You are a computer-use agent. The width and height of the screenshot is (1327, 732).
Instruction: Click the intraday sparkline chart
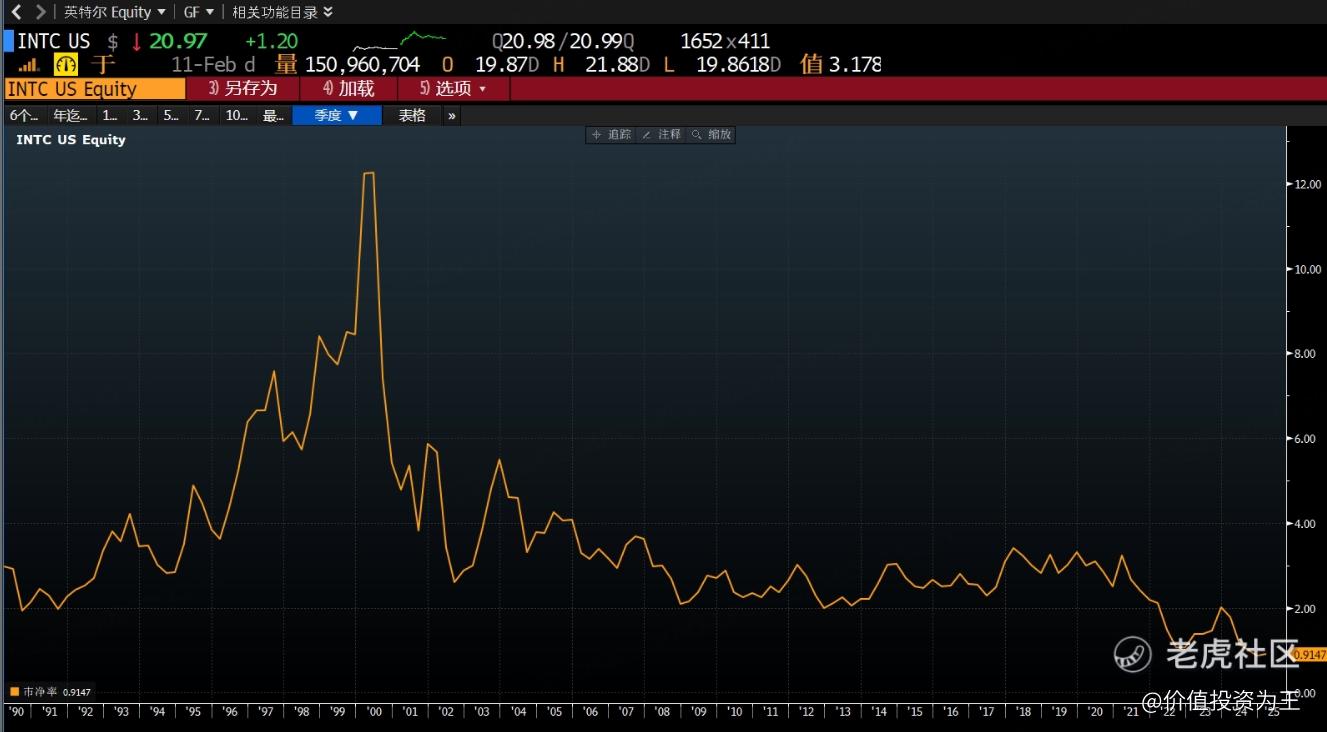click(x=399, y=42)
